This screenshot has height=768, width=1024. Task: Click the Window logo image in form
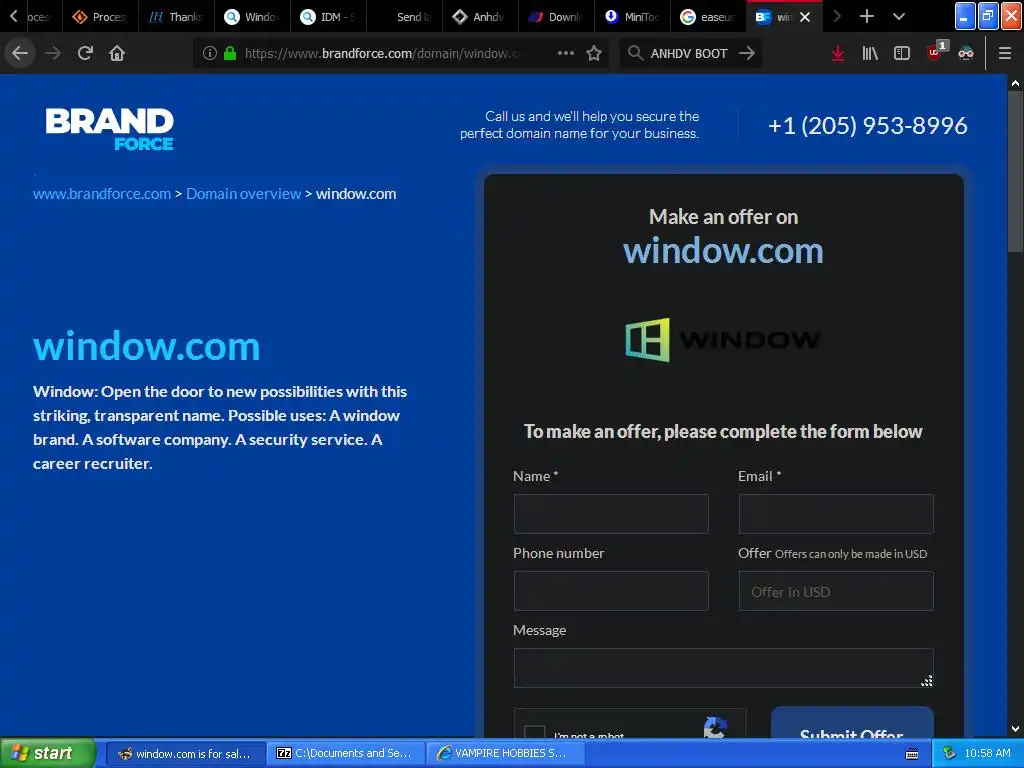coord(723,340)
